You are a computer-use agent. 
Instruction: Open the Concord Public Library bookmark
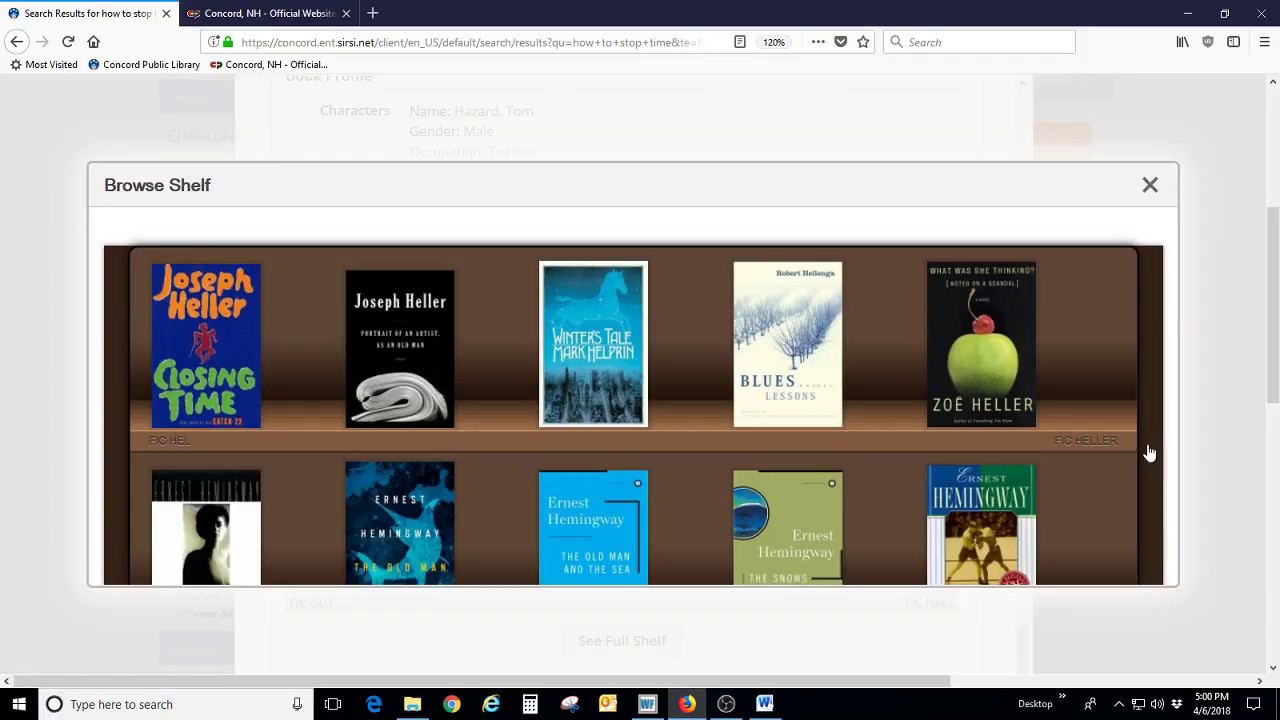[144, 65]
